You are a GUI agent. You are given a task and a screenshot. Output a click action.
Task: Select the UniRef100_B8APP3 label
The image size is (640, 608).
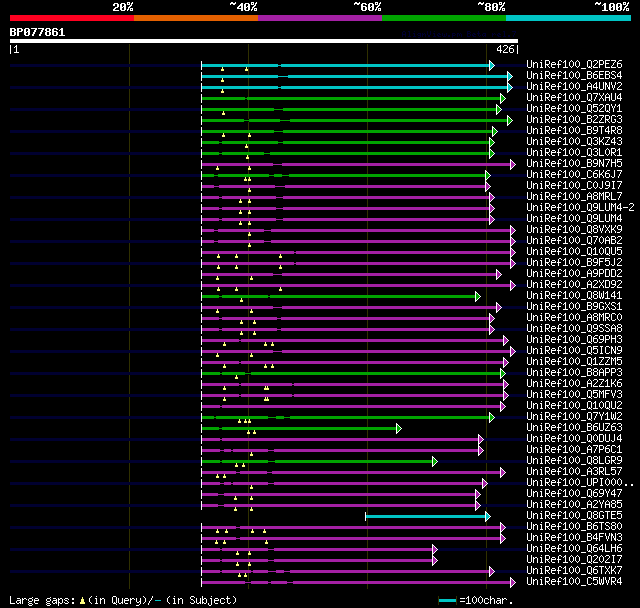click(574, 373)
